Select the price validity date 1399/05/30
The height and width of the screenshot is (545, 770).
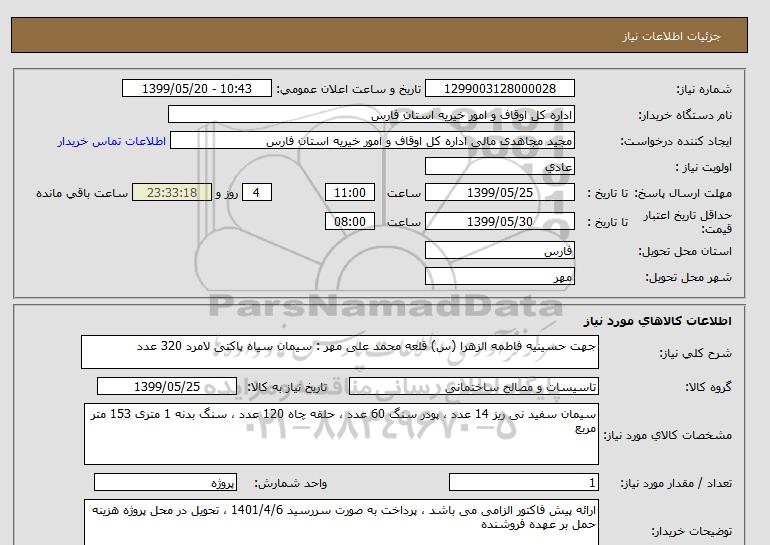[499, 222]
